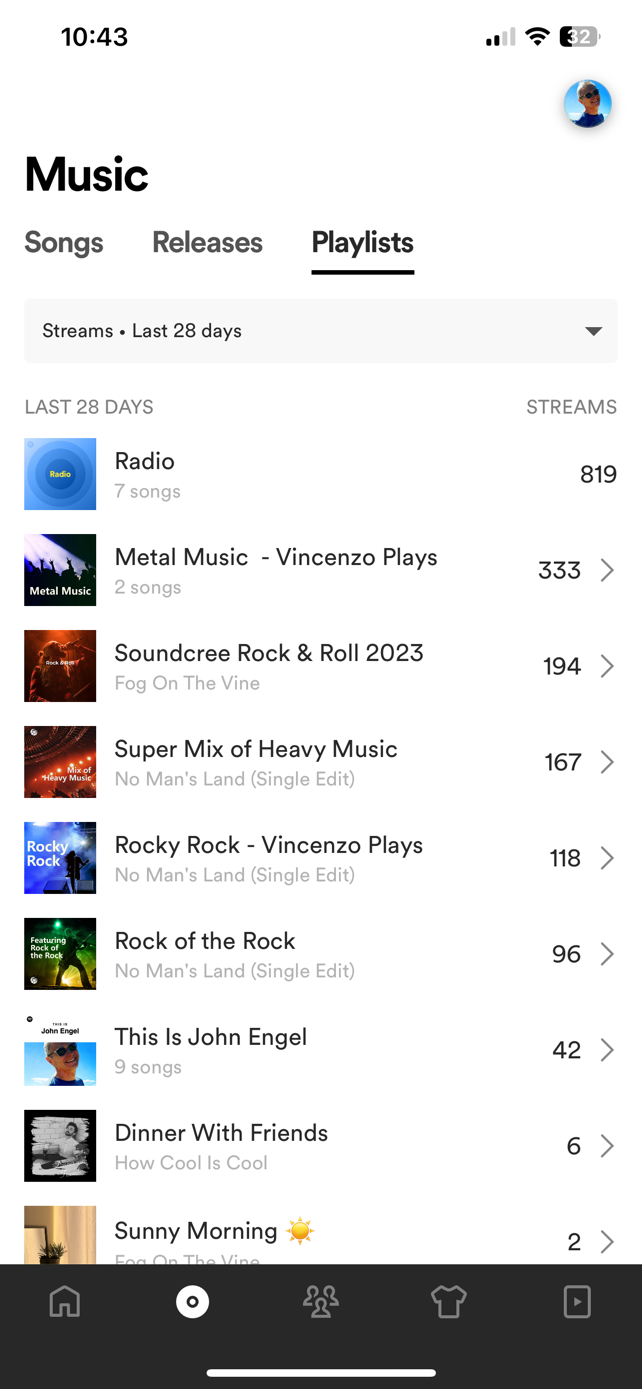The image size is (642, 1389).
Task: Switch to the Releases tab
Action: pos(207,243)
